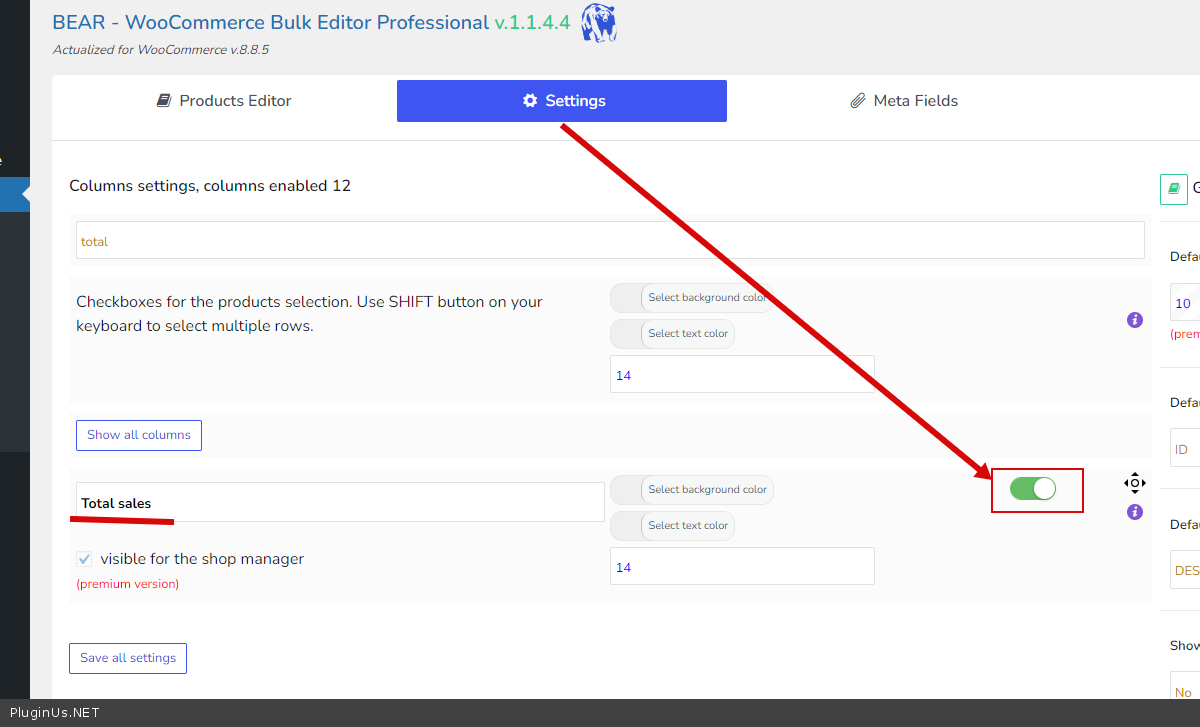The width and height of the screenshot is (1200, 727).
Task: Select text color for checkboxes column
Action: (672, 334)
